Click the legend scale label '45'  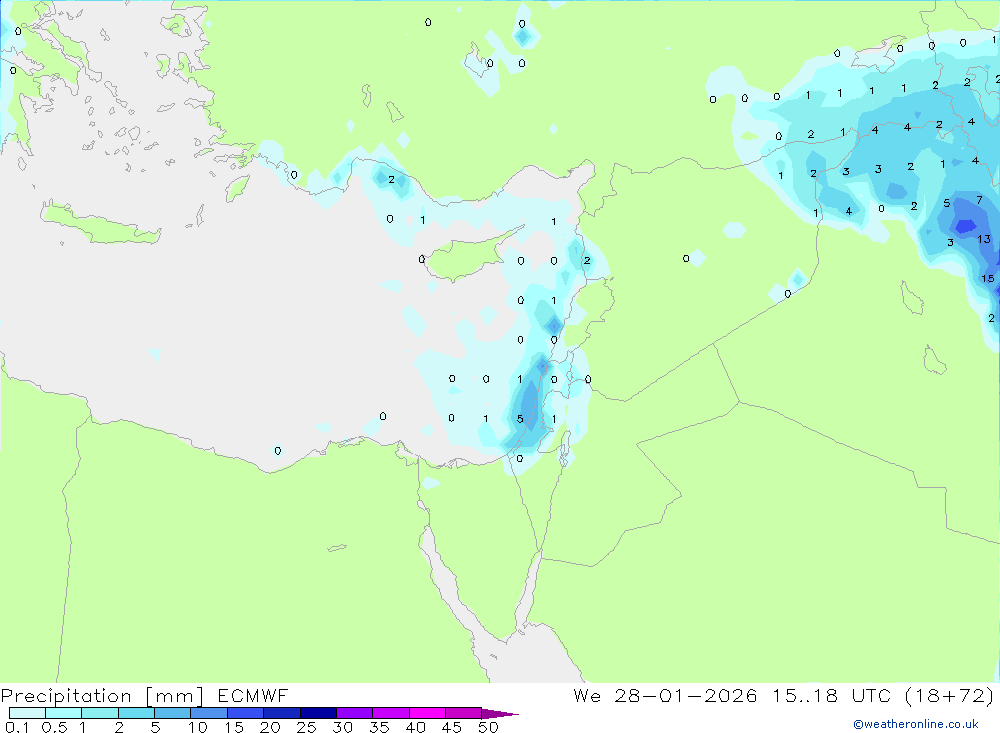(x=452, y=727)
